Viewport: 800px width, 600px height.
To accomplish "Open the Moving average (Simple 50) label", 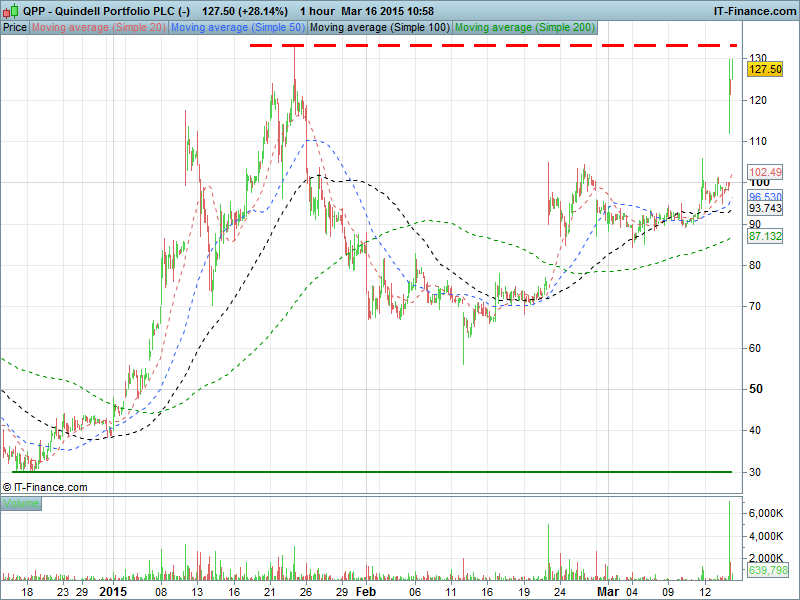I will (x=238, y=28).
